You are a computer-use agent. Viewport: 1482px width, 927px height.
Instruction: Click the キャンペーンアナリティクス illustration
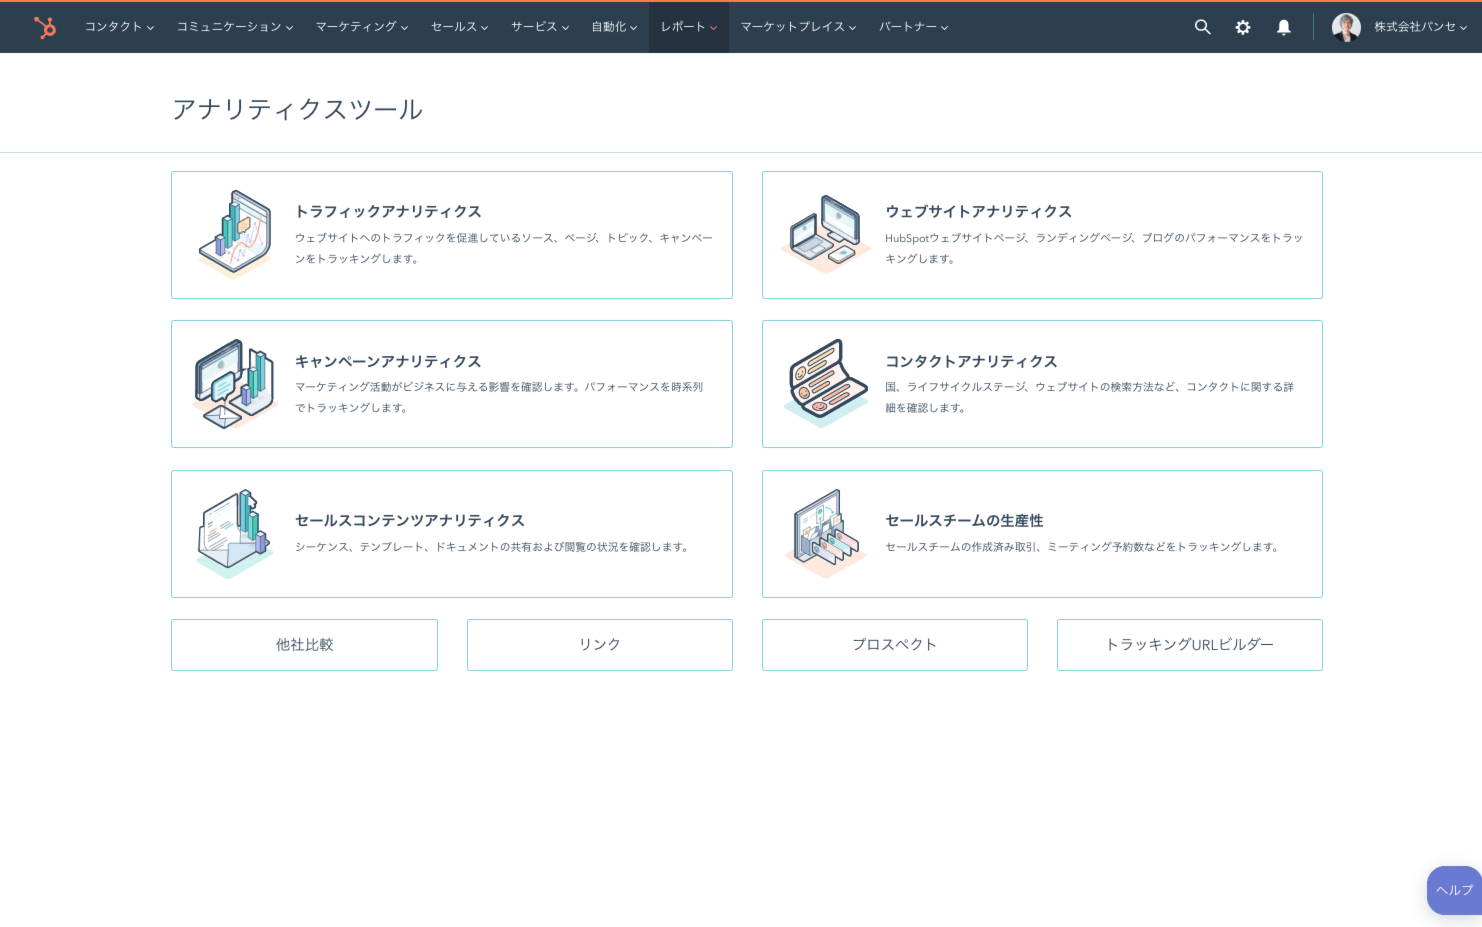coord(235,384)
